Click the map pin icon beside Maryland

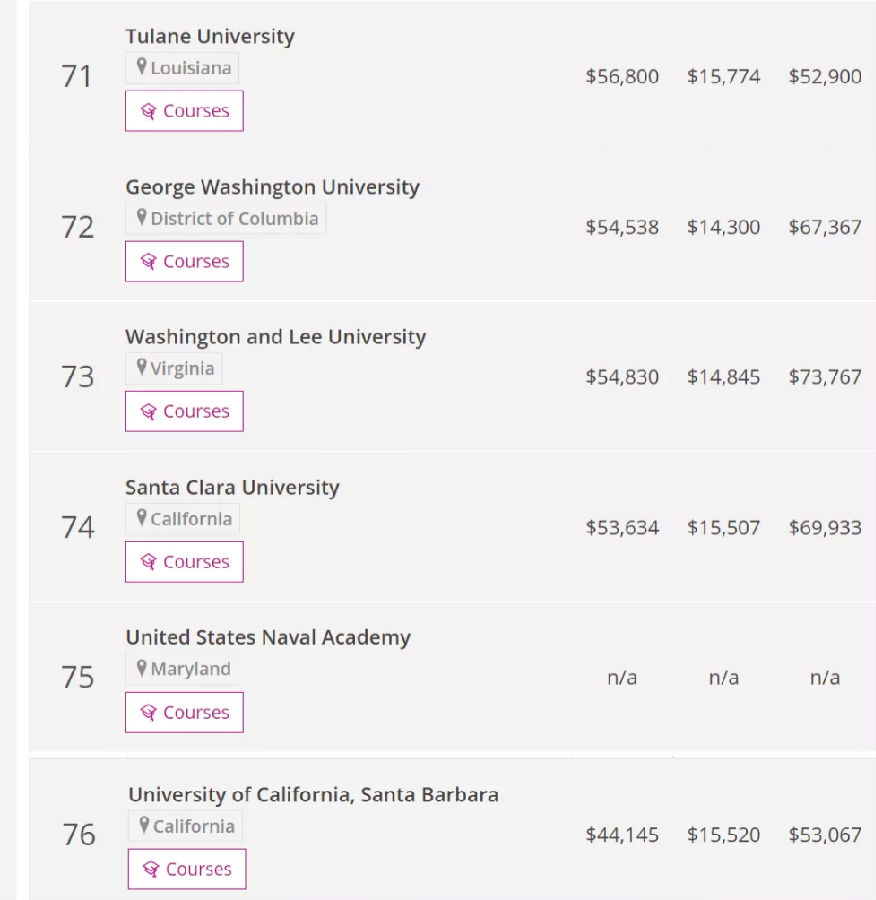click(x=142, y=669)
